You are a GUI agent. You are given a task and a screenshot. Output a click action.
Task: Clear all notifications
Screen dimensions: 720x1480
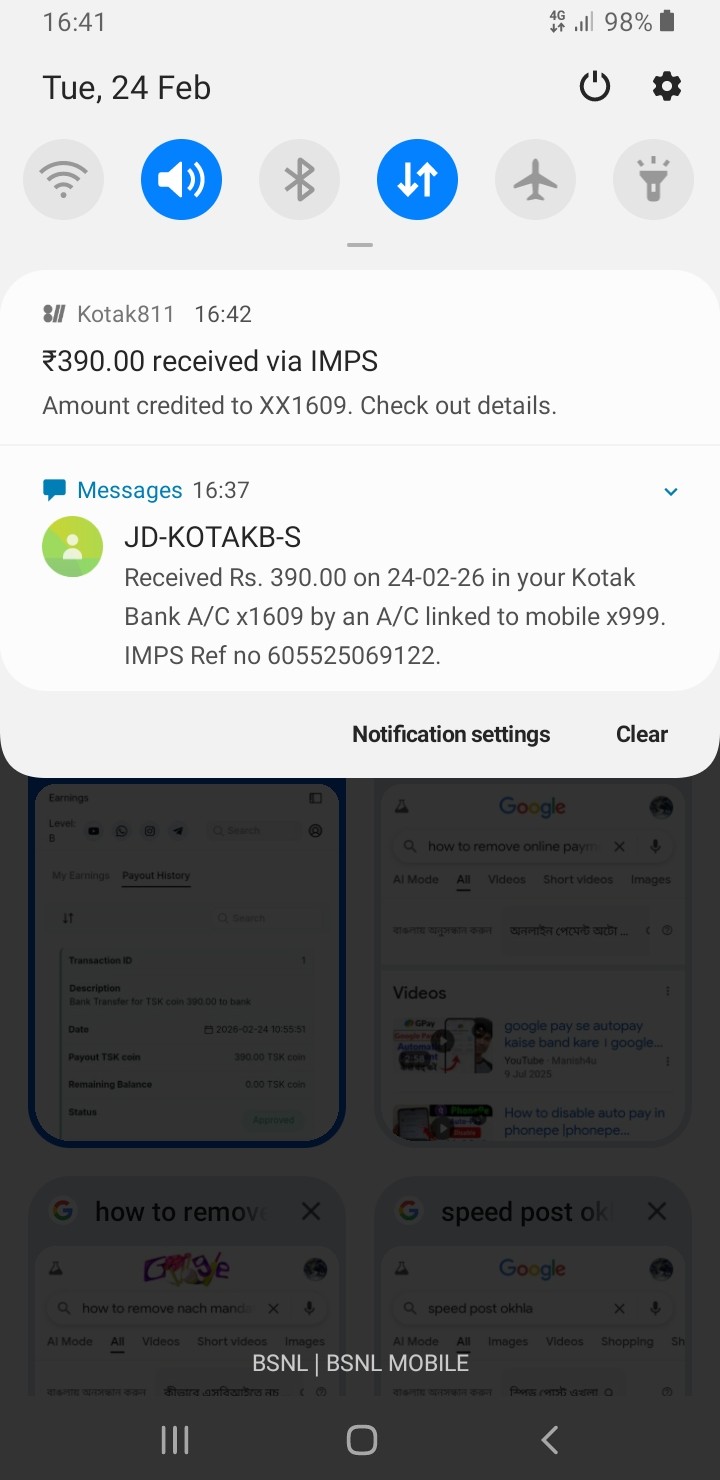(642, 734)
